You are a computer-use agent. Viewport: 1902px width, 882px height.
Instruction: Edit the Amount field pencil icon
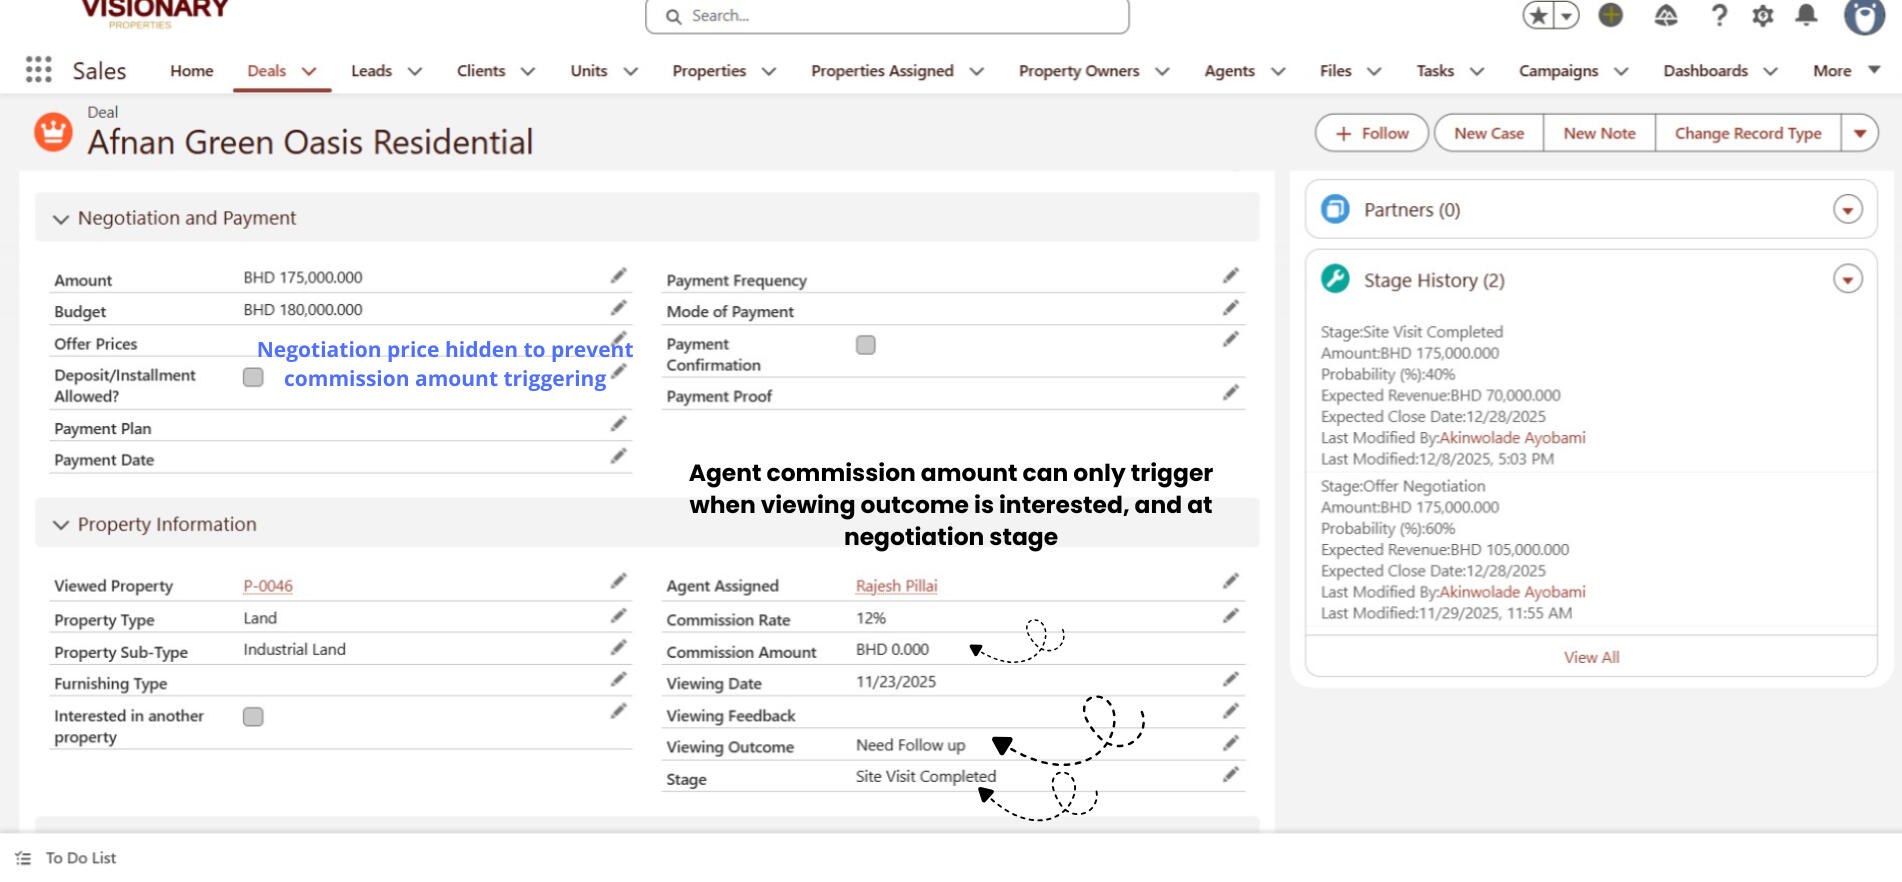point(618,276)
